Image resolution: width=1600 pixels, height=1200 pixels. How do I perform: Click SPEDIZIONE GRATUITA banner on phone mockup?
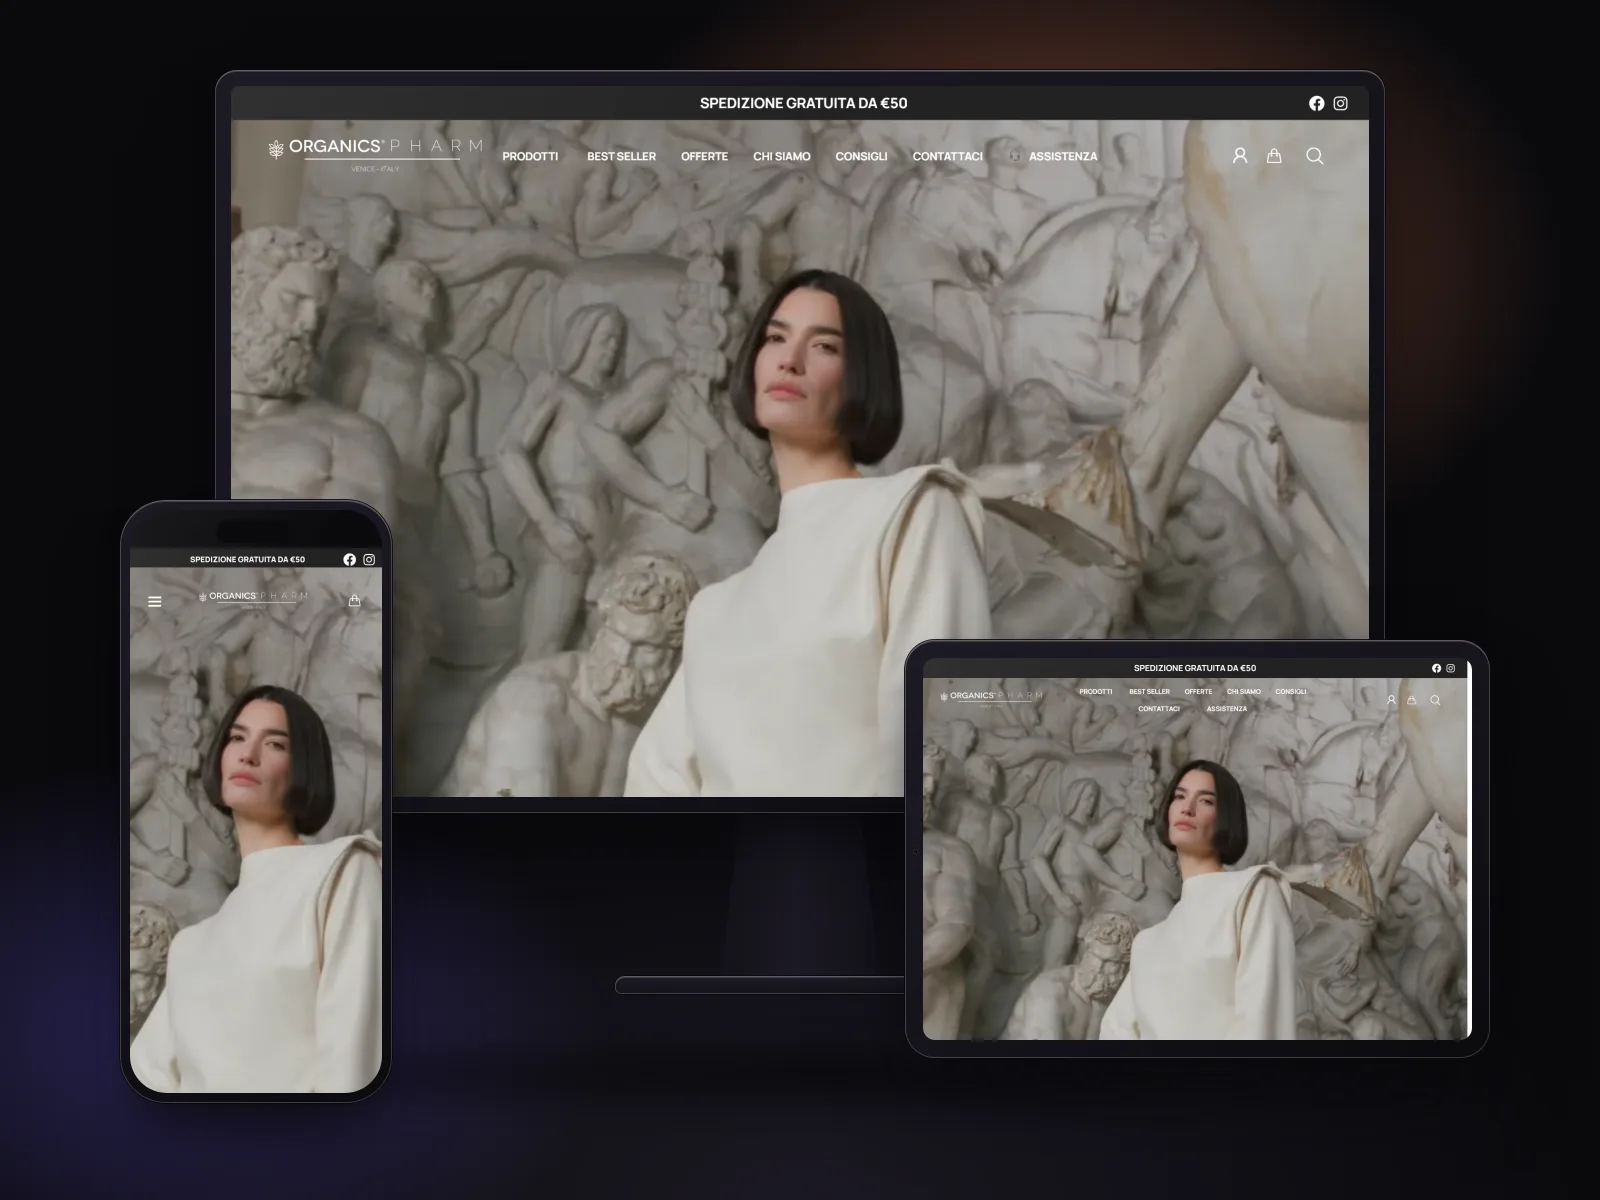tap(247, 560)
